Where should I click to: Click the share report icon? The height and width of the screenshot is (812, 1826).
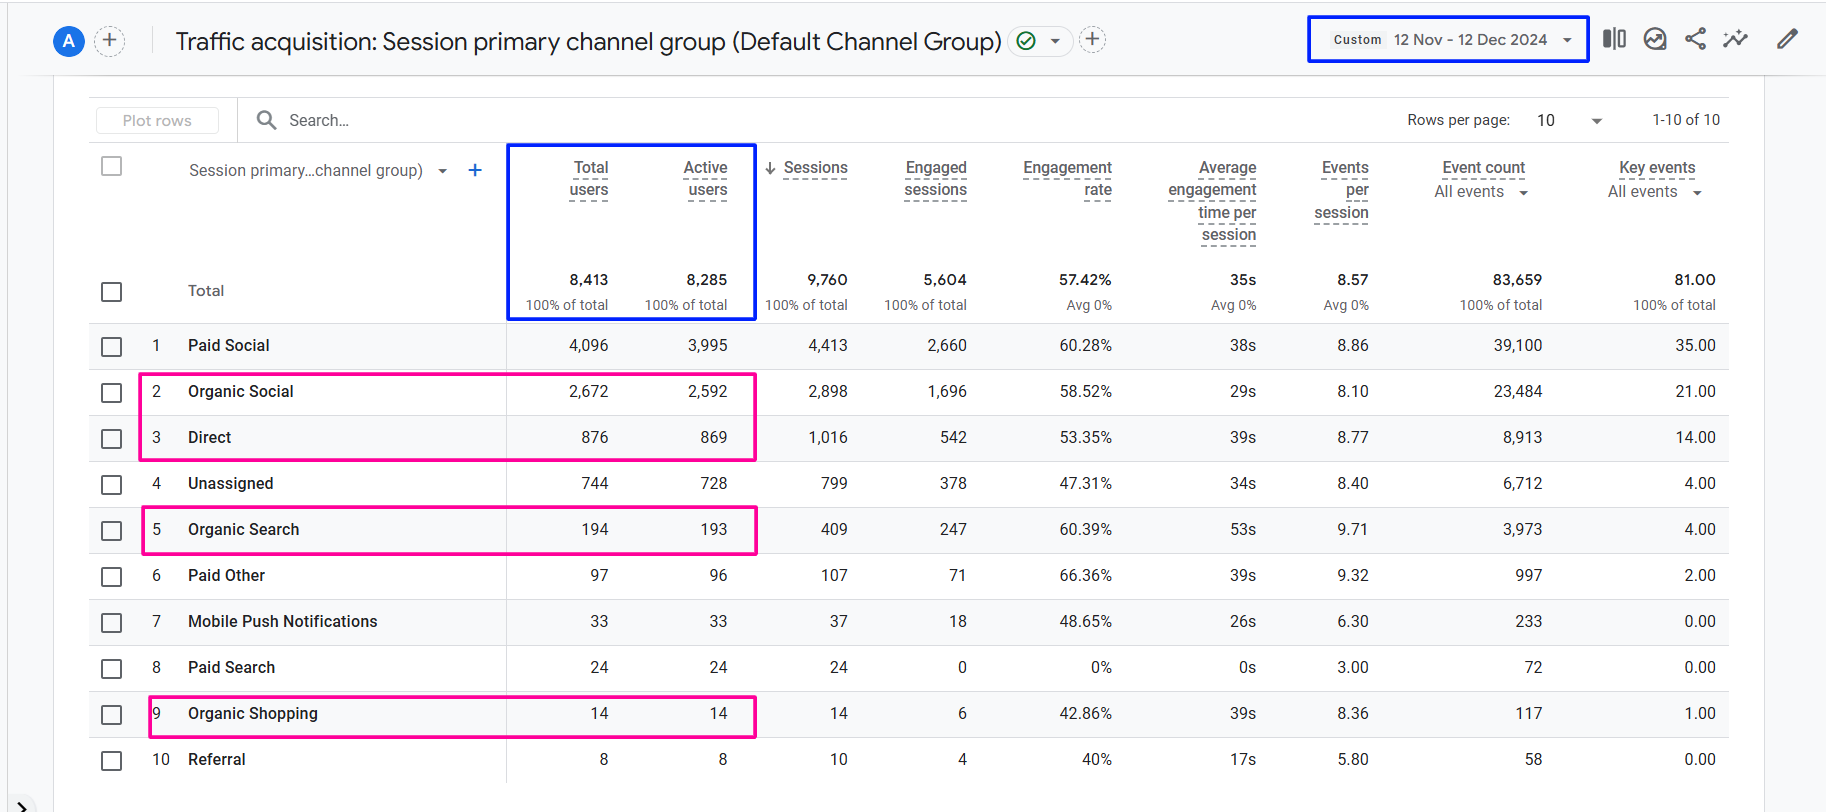tap(1695, 39)
